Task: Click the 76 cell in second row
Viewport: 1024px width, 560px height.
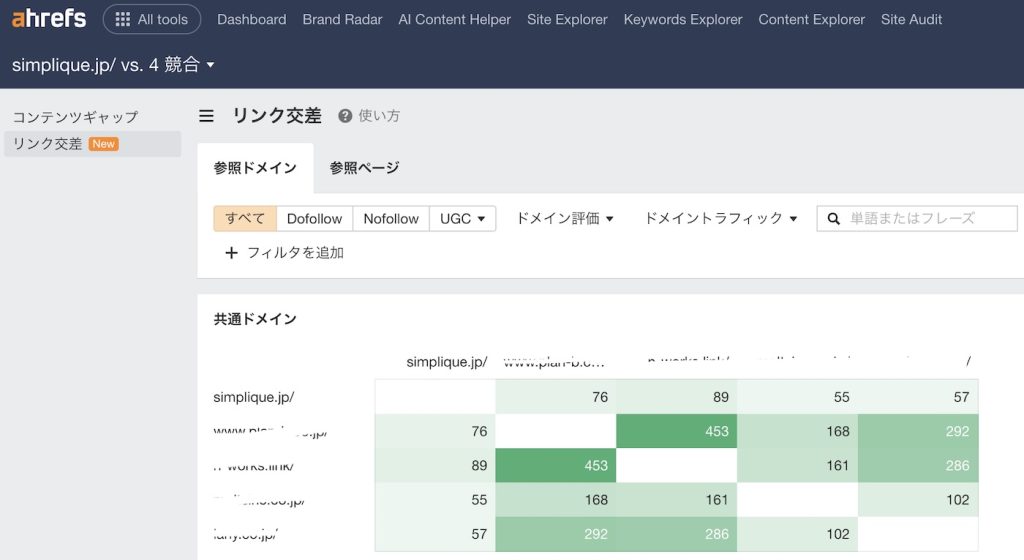Action: (435, 431)
